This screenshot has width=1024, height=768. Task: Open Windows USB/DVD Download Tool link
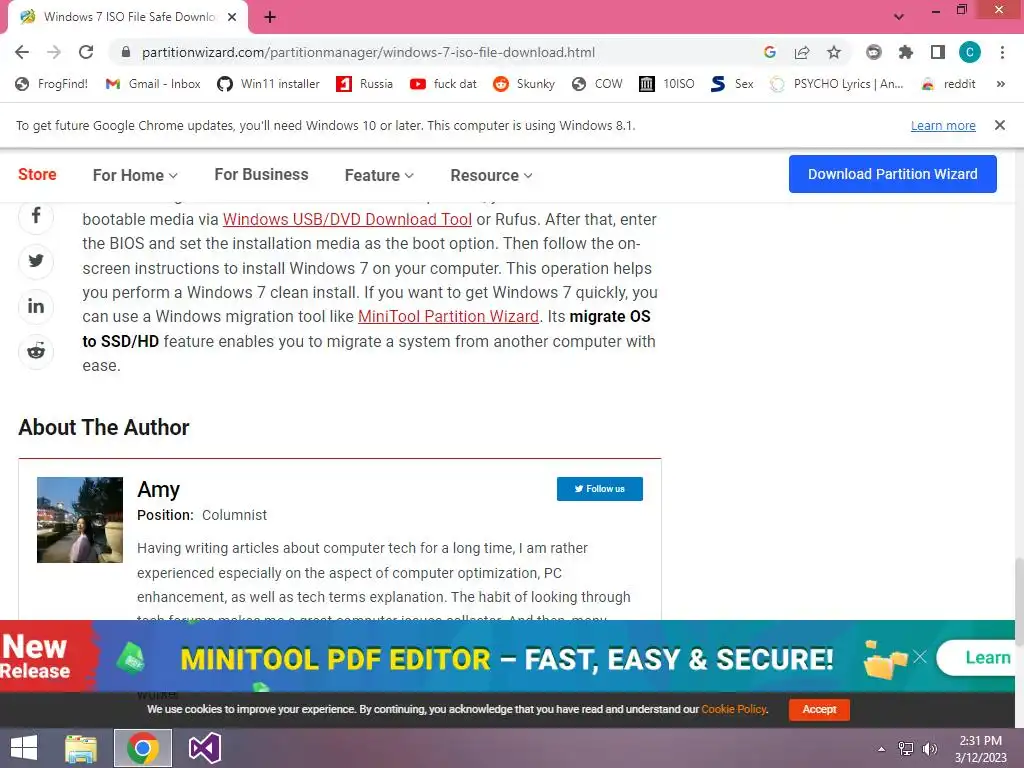(347, 219)
